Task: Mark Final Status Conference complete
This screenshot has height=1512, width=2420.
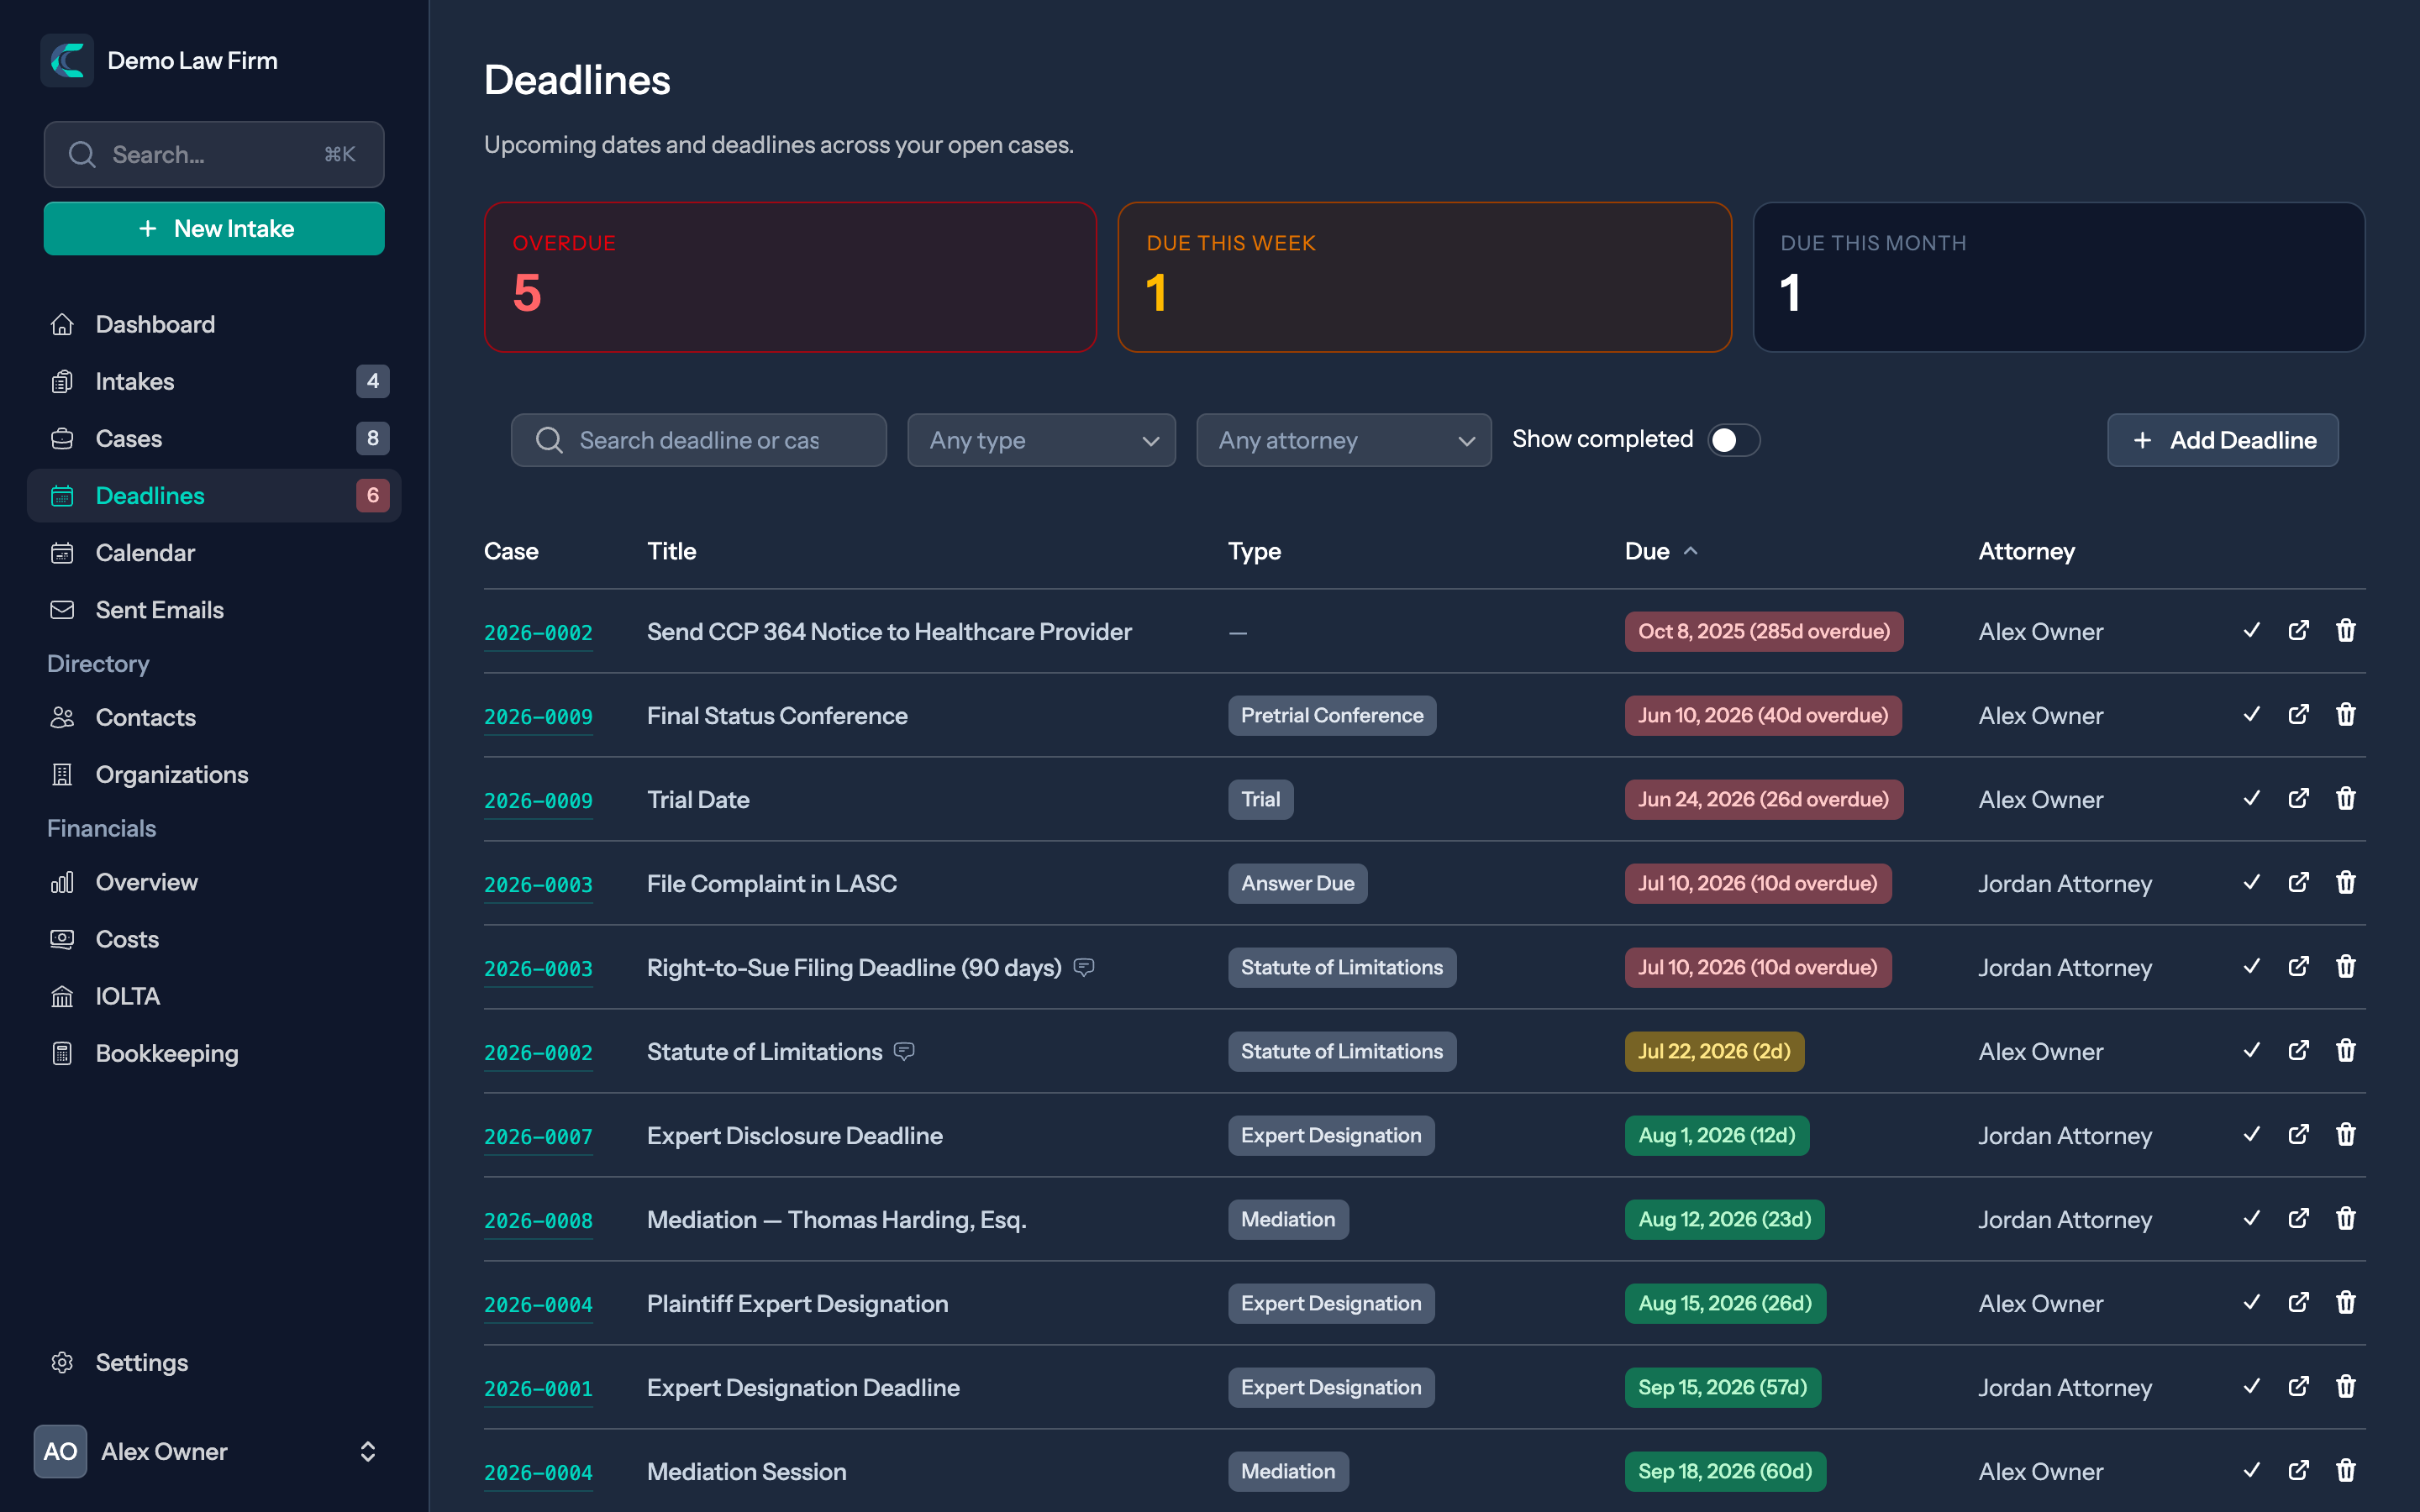Action: click(2251, 715)
